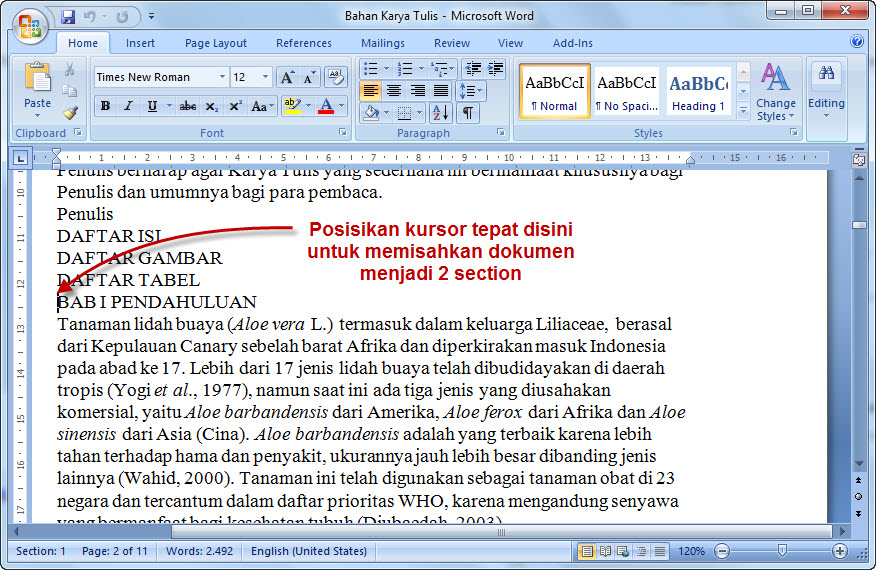Apply the red font color
876x570 pixels.
326,106
